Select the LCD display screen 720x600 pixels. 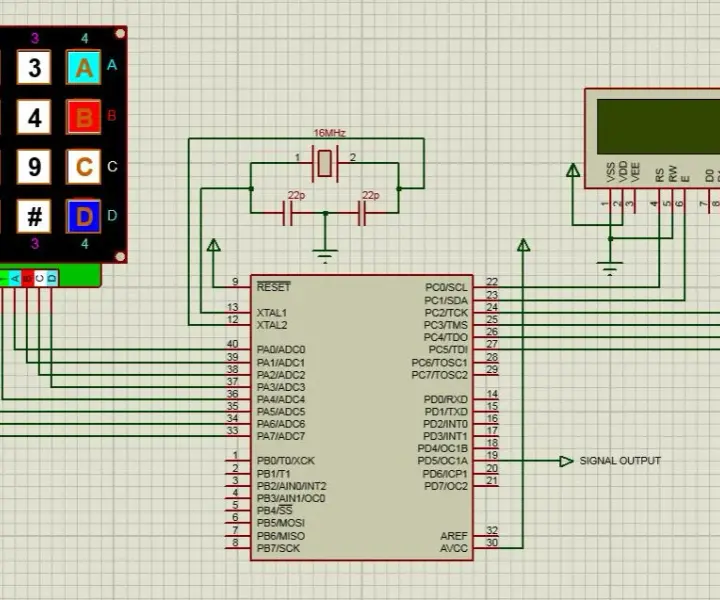click(658, 127)
